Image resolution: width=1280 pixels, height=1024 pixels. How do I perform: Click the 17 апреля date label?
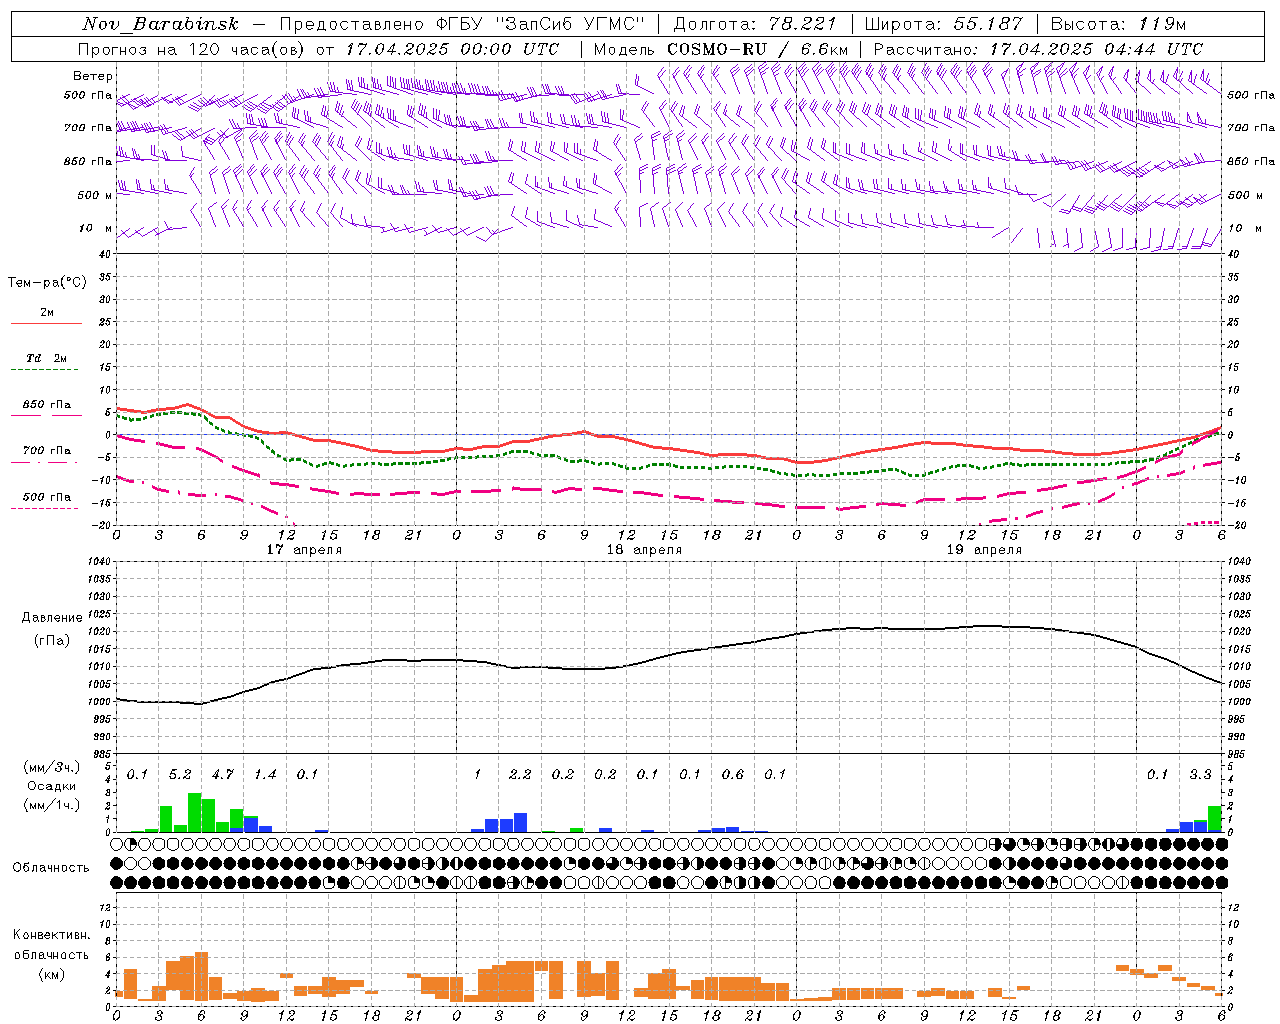tap(304, 550)
